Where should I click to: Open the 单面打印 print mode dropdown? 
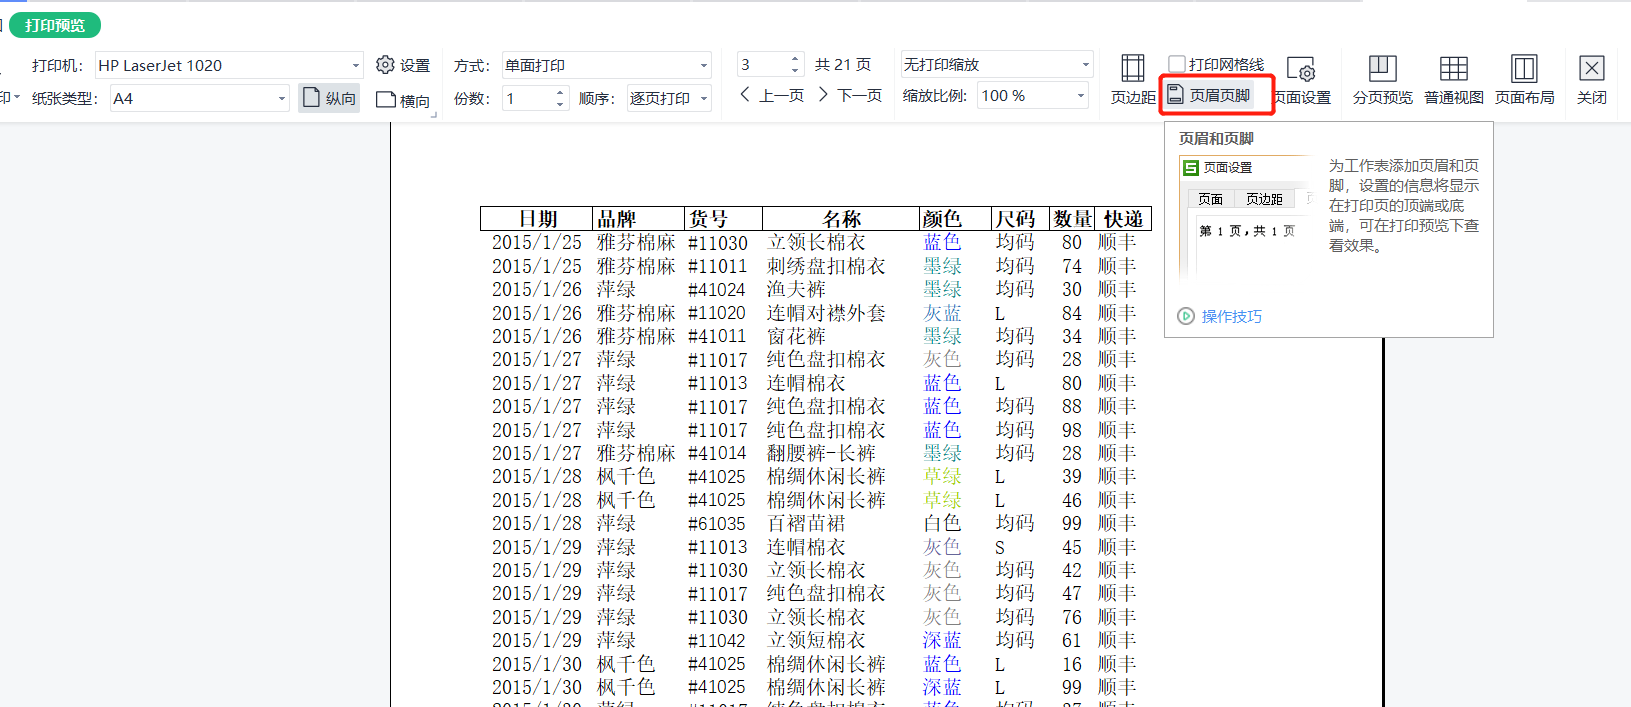704,65
